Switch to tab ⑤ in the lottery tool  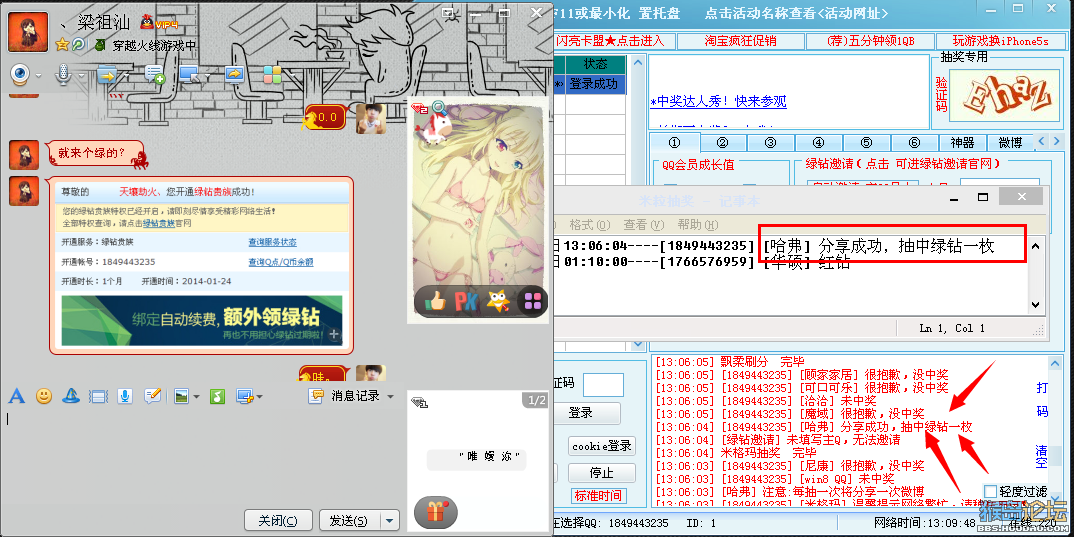click(866, 142)
